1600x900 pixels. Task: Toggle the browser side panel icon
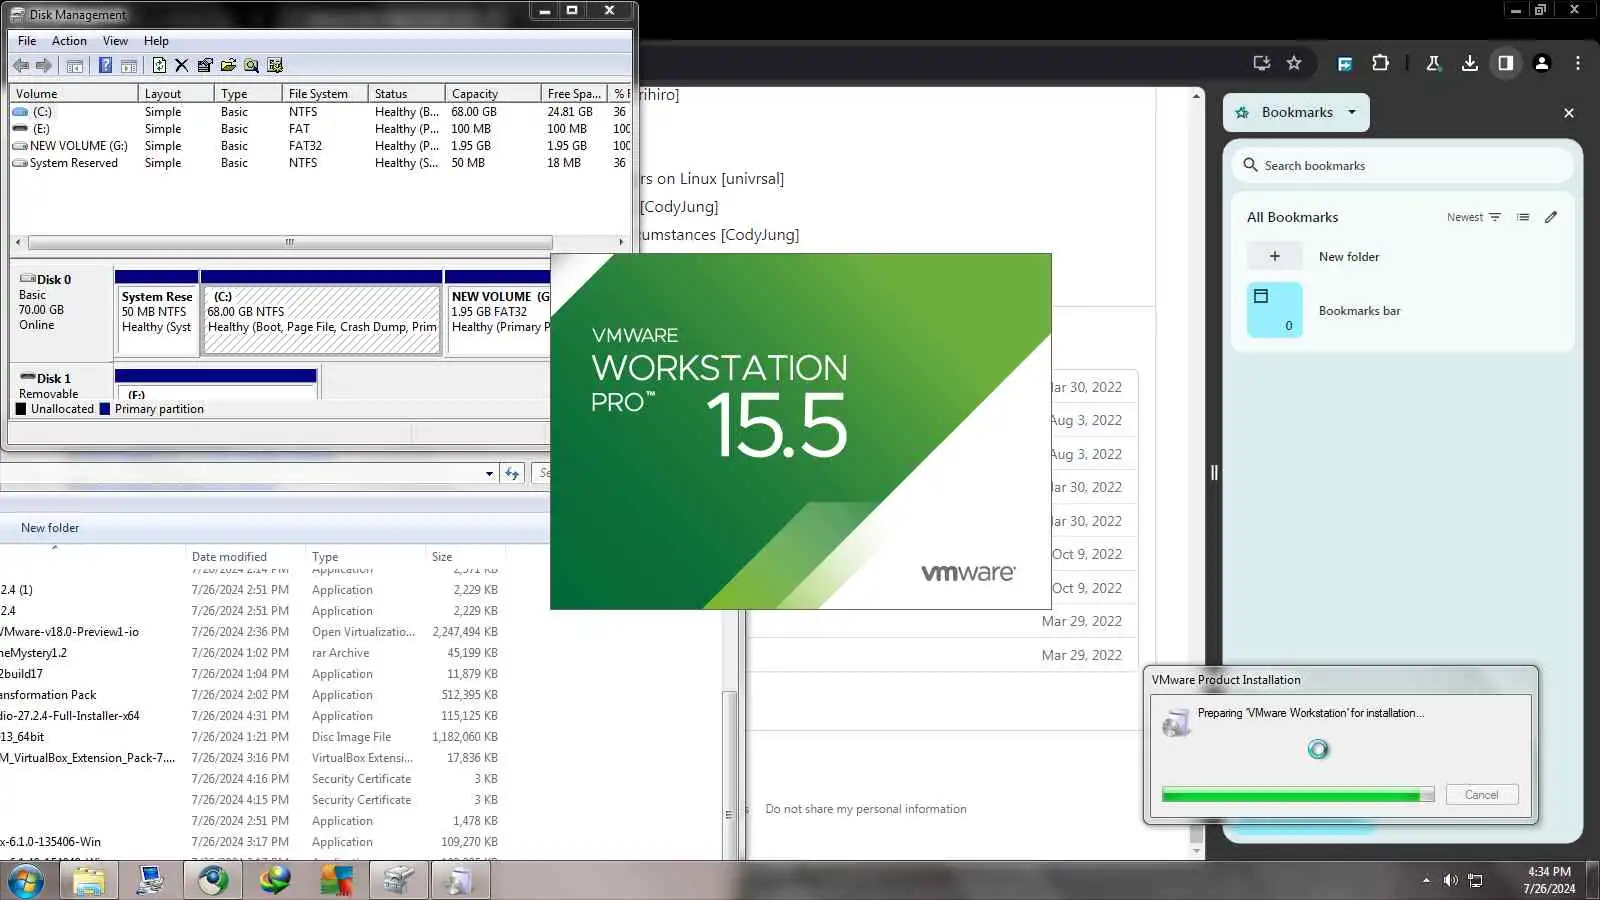pos(1505,63)
